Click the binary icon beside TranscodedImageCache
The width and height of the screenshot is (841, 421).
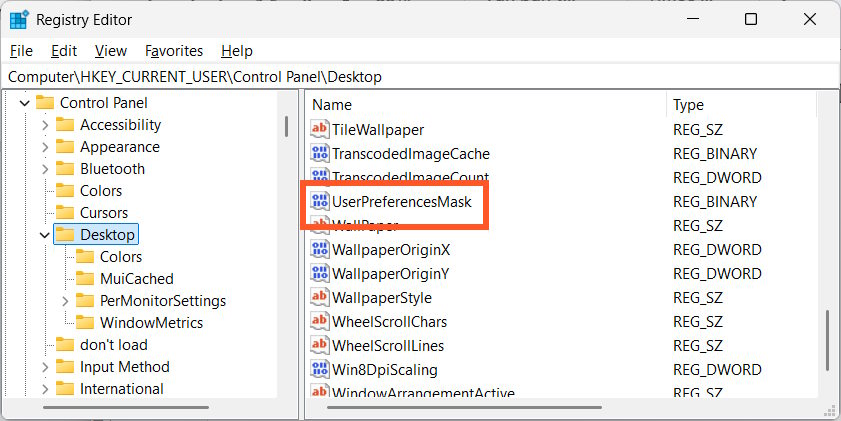[x=320, y=154]
